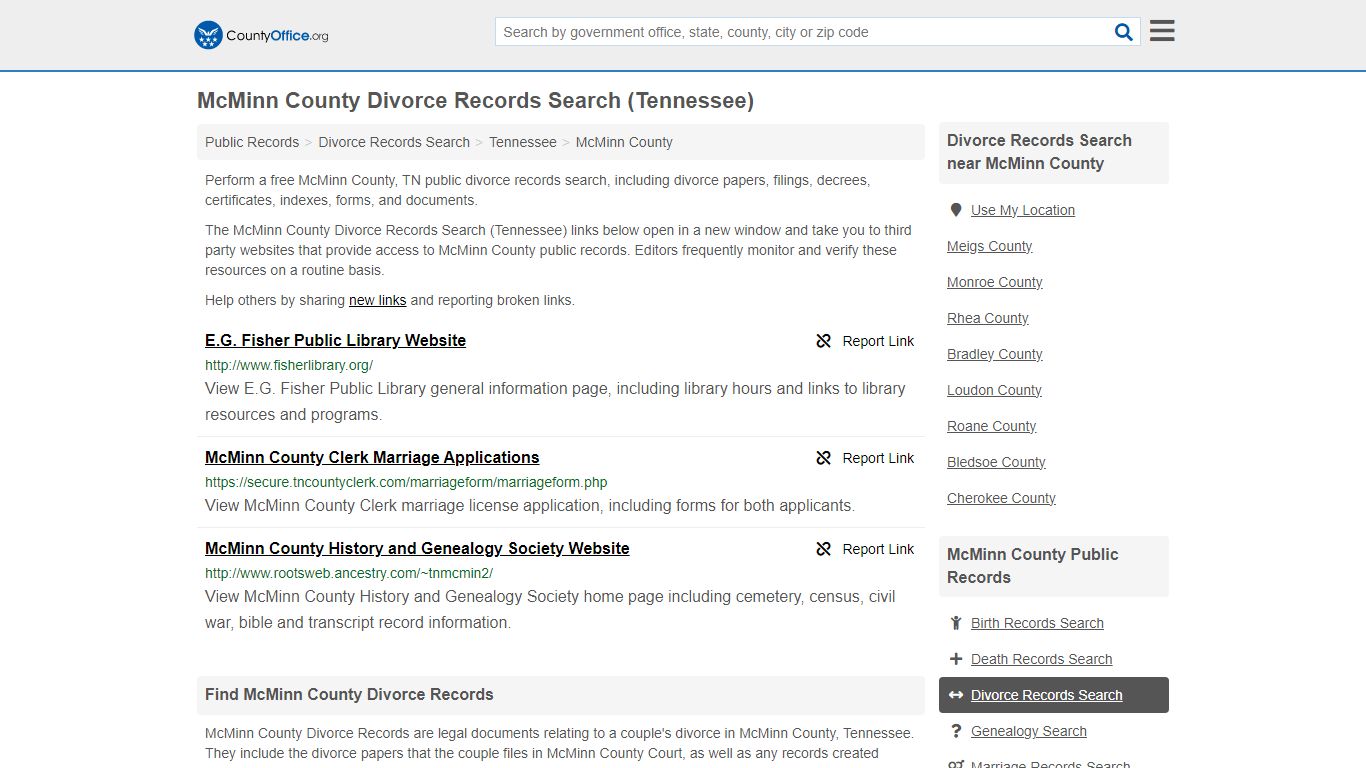
Task: Click broken-link icon for E.G. Fisher Library
Action: 824,341
